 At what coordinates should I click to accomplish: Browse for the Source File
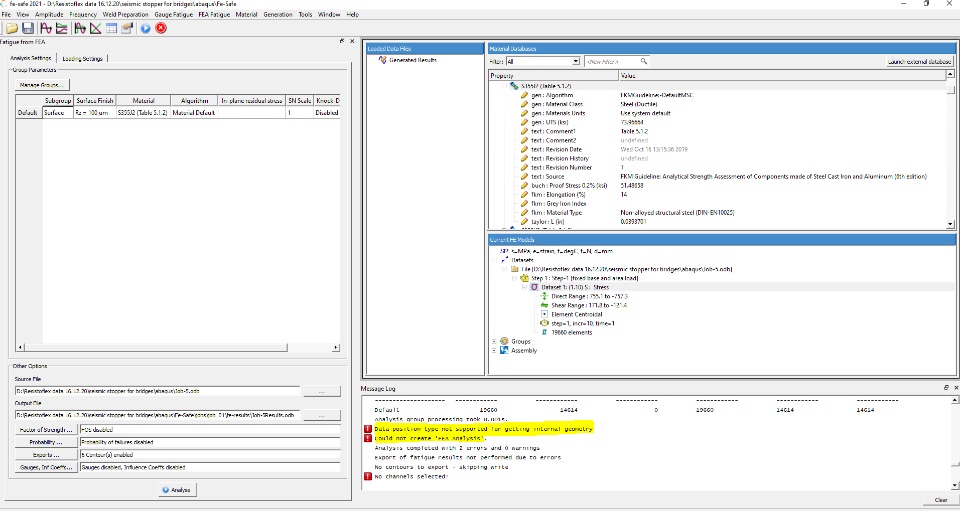(x=322, y=391)
